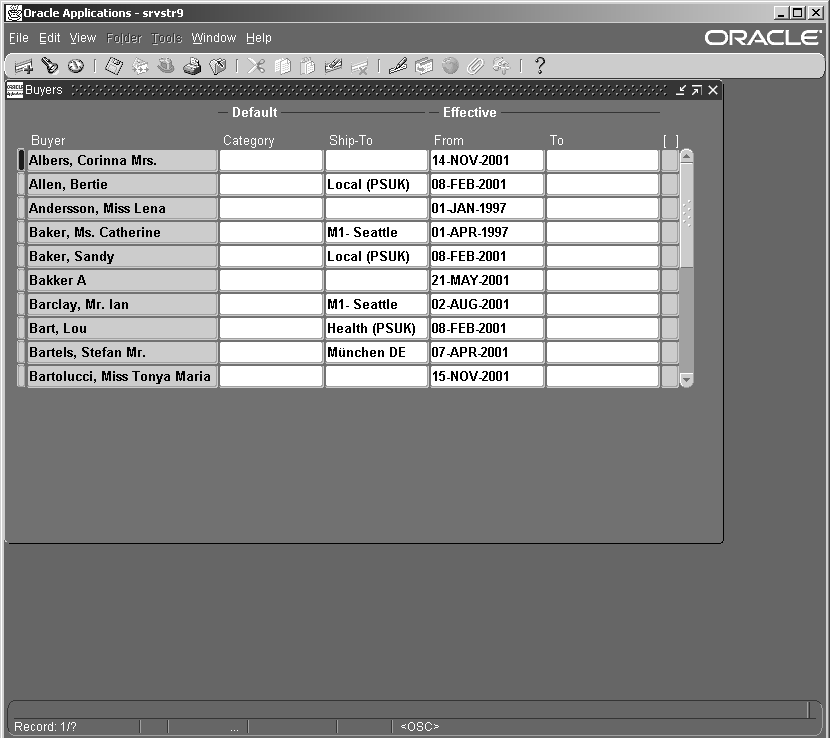Click Ship-To 'Health (PSUK)' for Bart, Lou
The width and height of the screenshot is (830, 738).
click(x=376, y=328)
